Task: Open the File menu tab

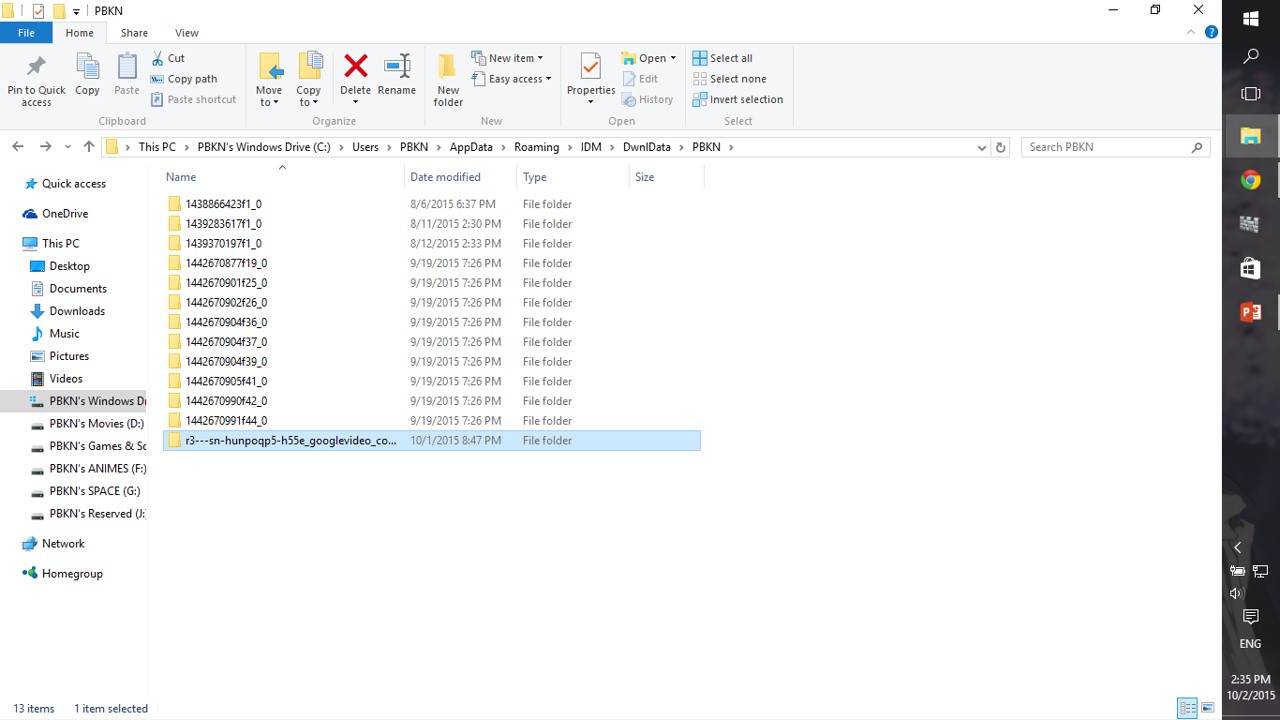Action: click(x=26, y=33)
